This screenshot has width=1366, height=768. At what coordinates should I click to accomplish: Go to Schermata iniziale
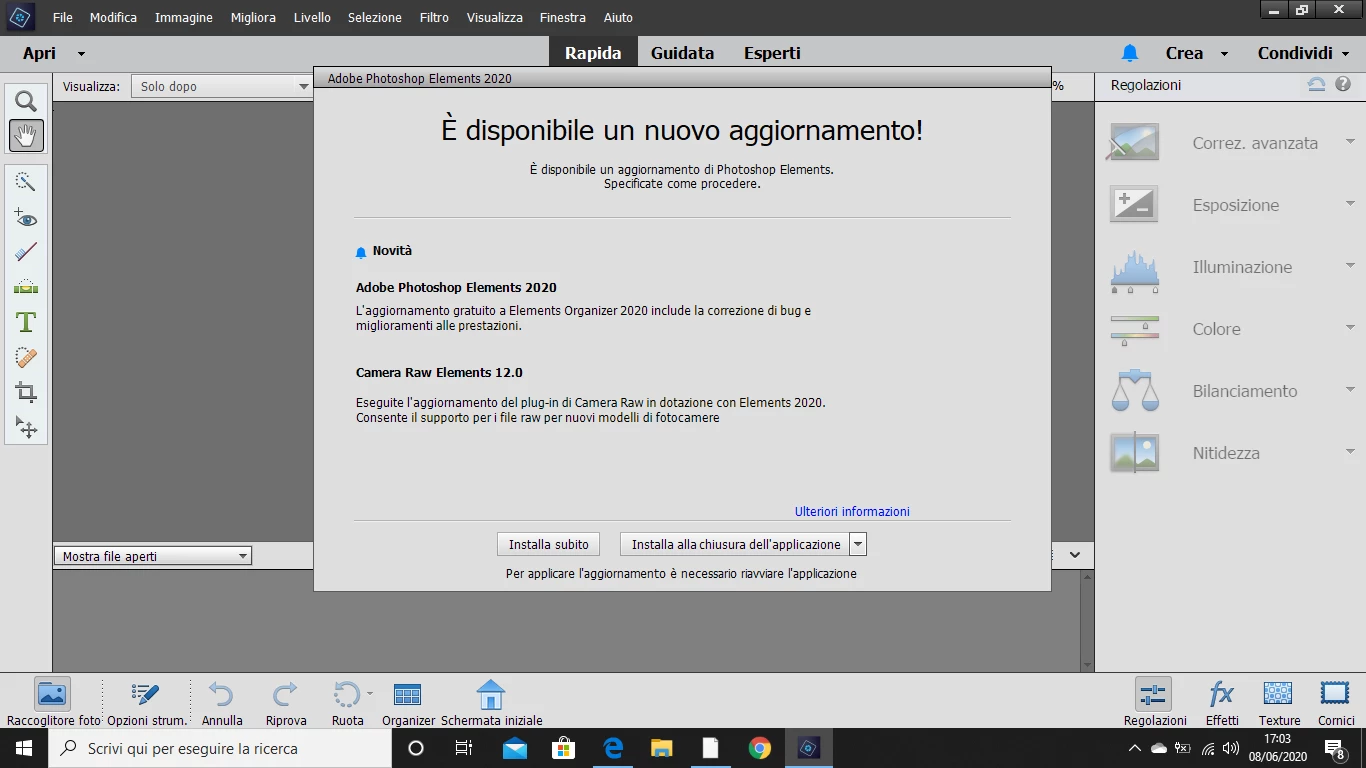[491, 702]
